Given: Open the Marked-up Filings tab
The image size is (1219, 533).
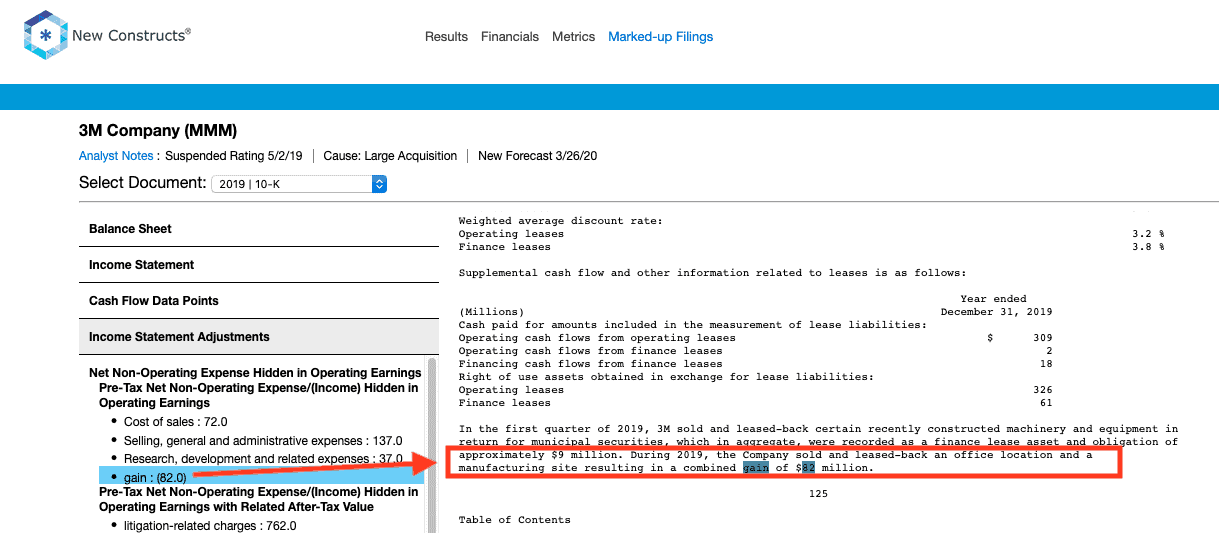Looking at the screenshot, I should click(x=661, y=37).
